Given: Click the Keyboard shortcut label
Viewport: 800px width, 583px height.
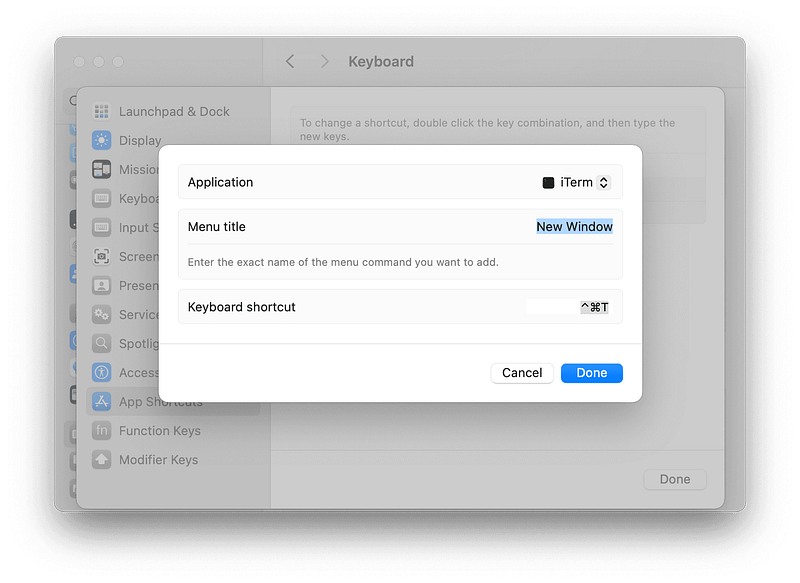Looking at the screenshot, I should 241,307.
